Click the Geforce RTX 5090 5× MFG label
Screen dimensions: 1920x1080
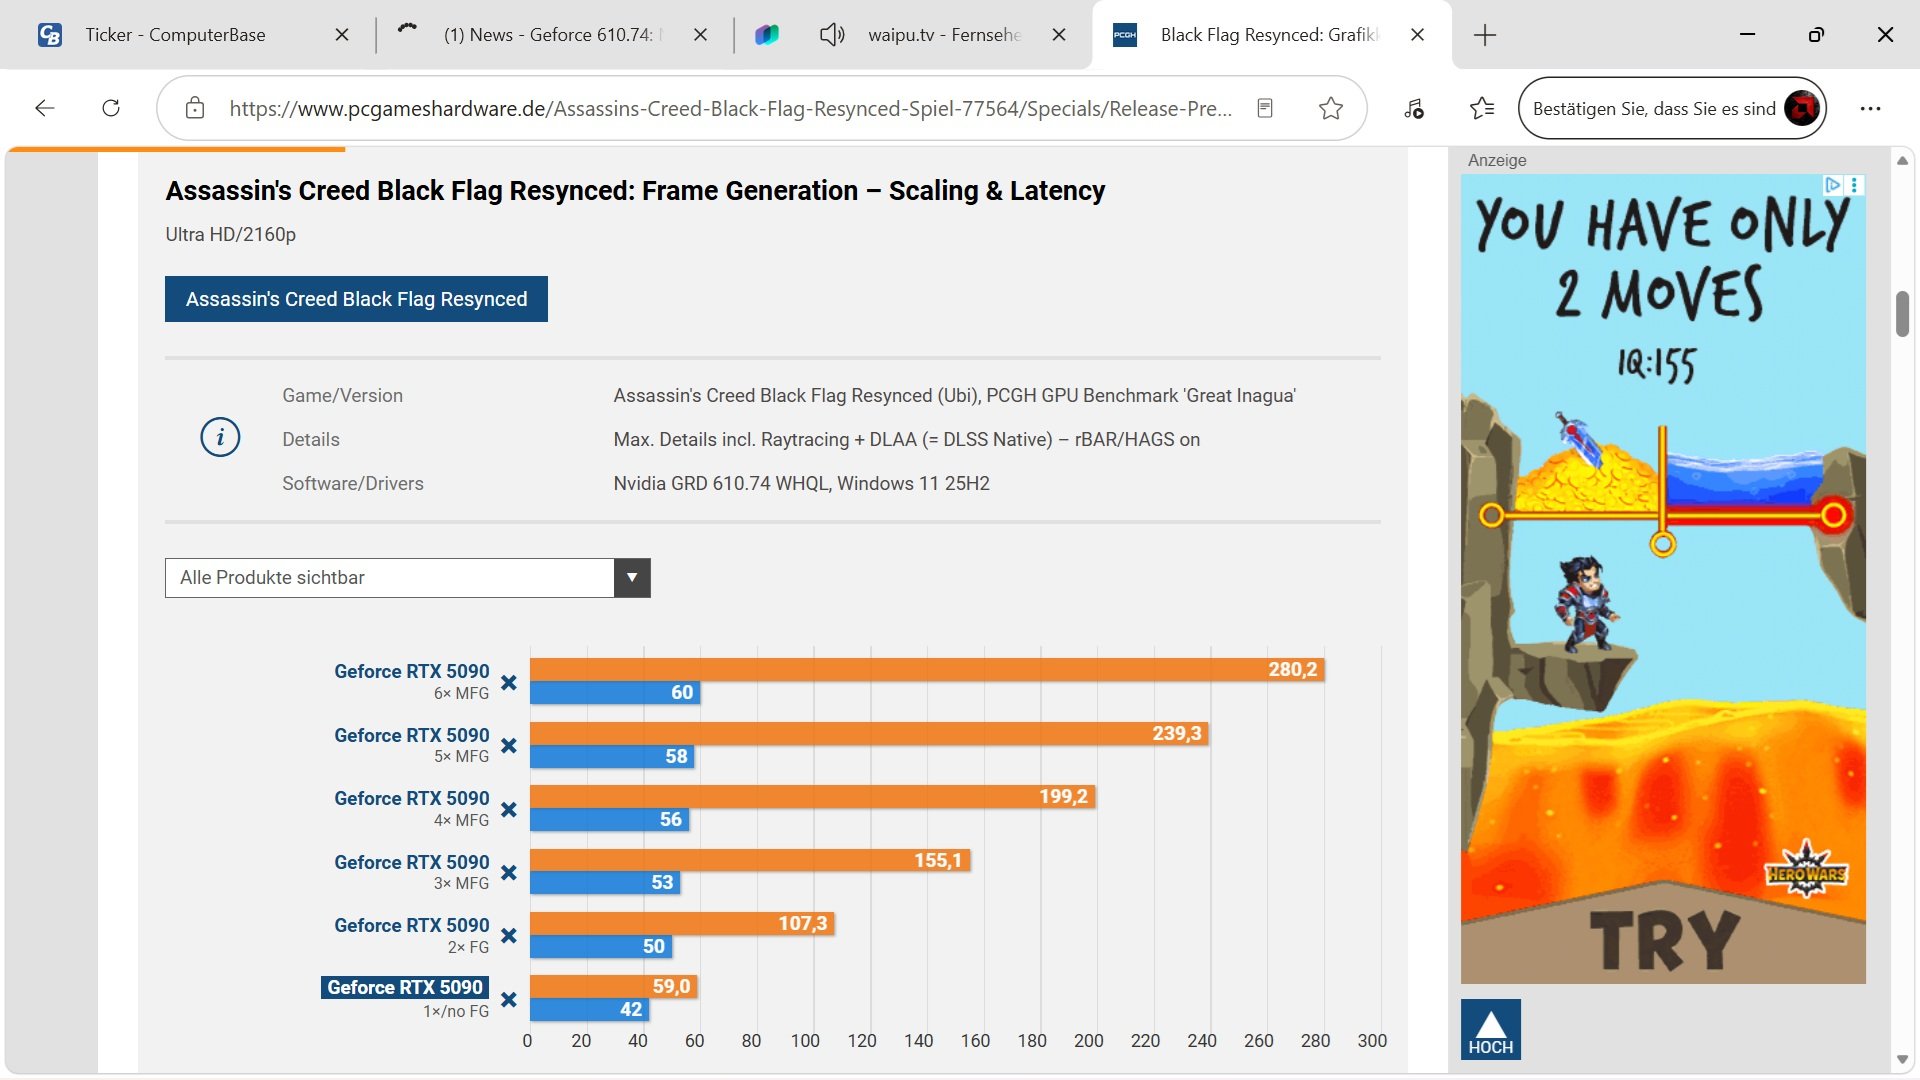[x=411, y=736]
